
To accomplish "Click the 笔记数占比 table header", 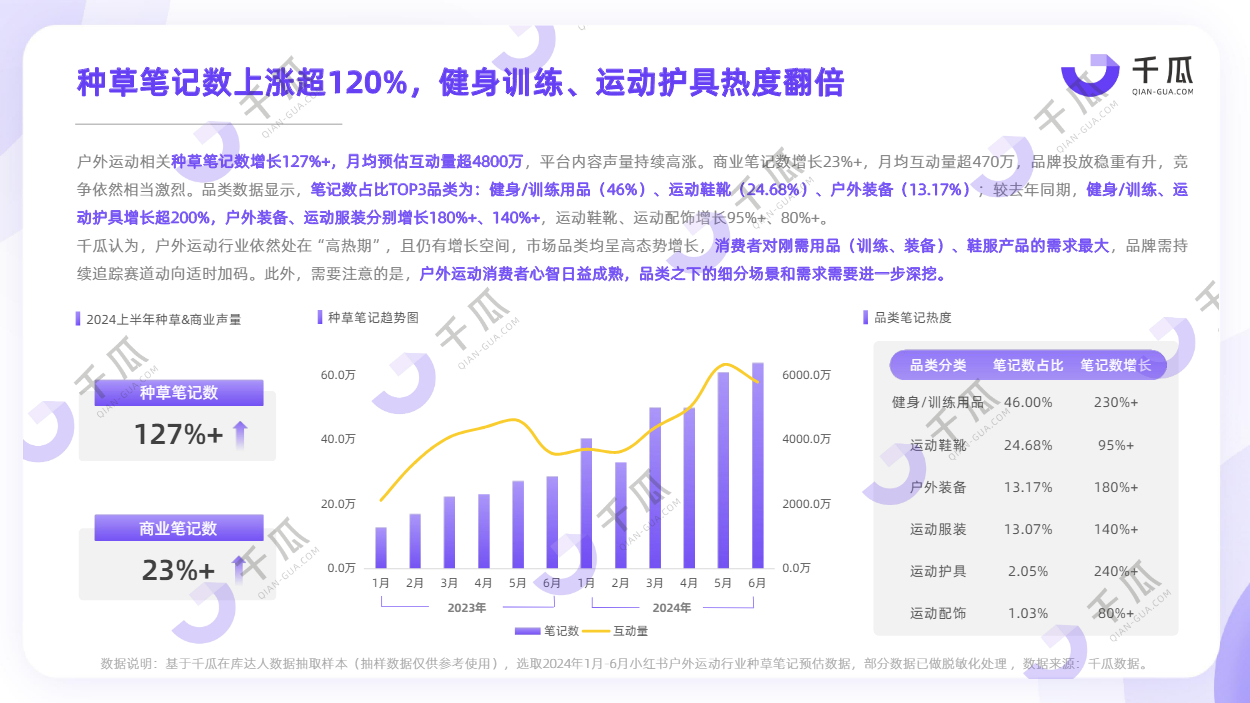I will (x=1028, y=365).
